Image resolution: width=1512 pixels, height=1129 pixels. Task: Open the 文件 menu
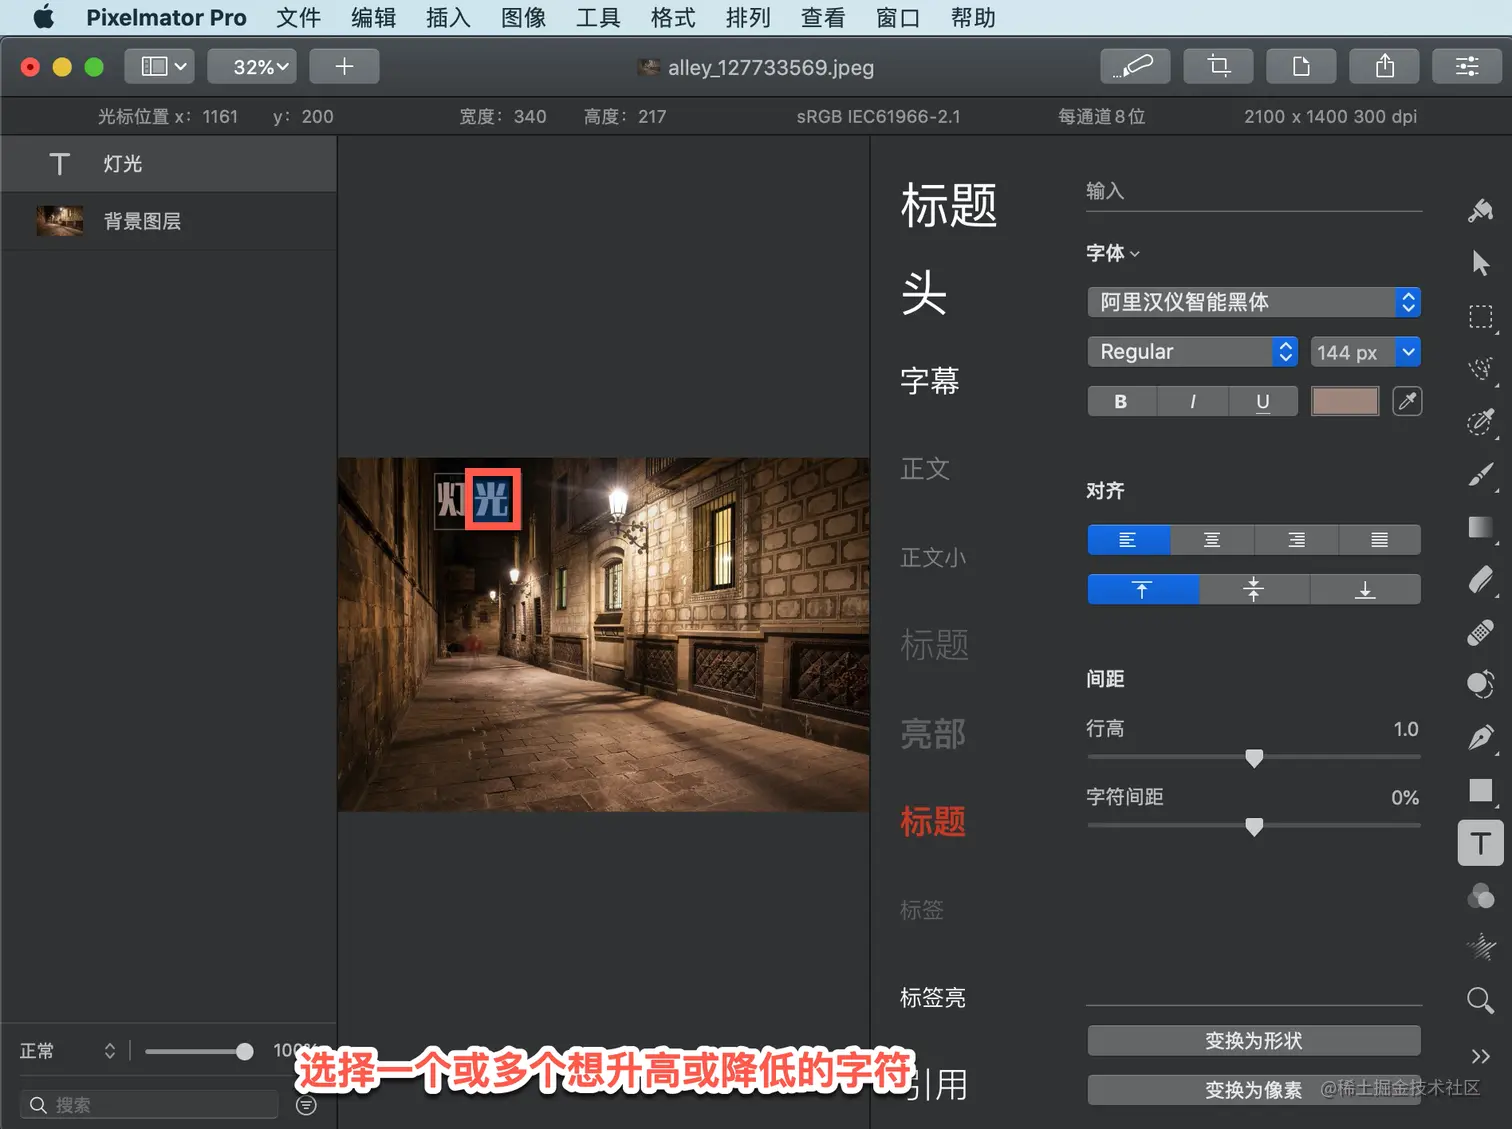tap(298, 18)
